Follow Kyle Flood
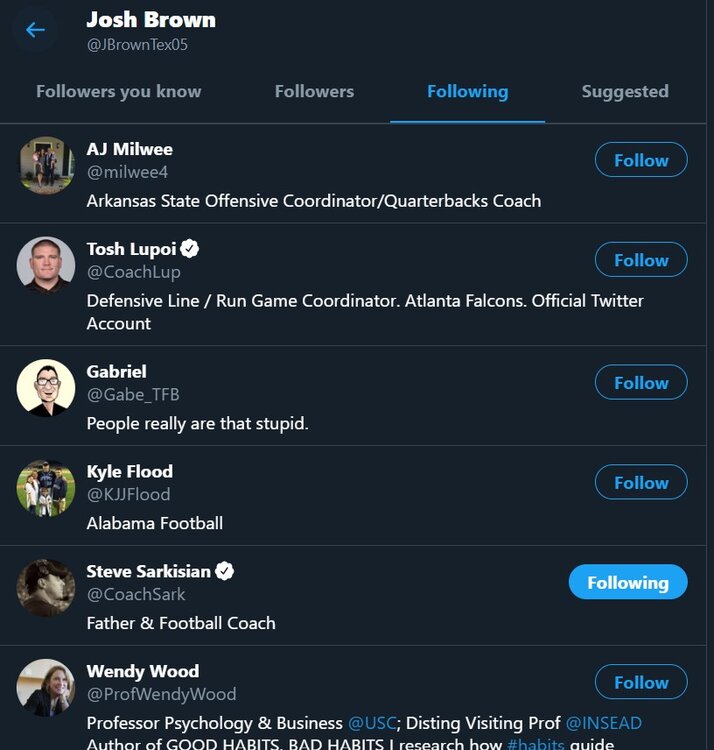The height and width of the screenshot is (750, 714). [x=641, y=483]
